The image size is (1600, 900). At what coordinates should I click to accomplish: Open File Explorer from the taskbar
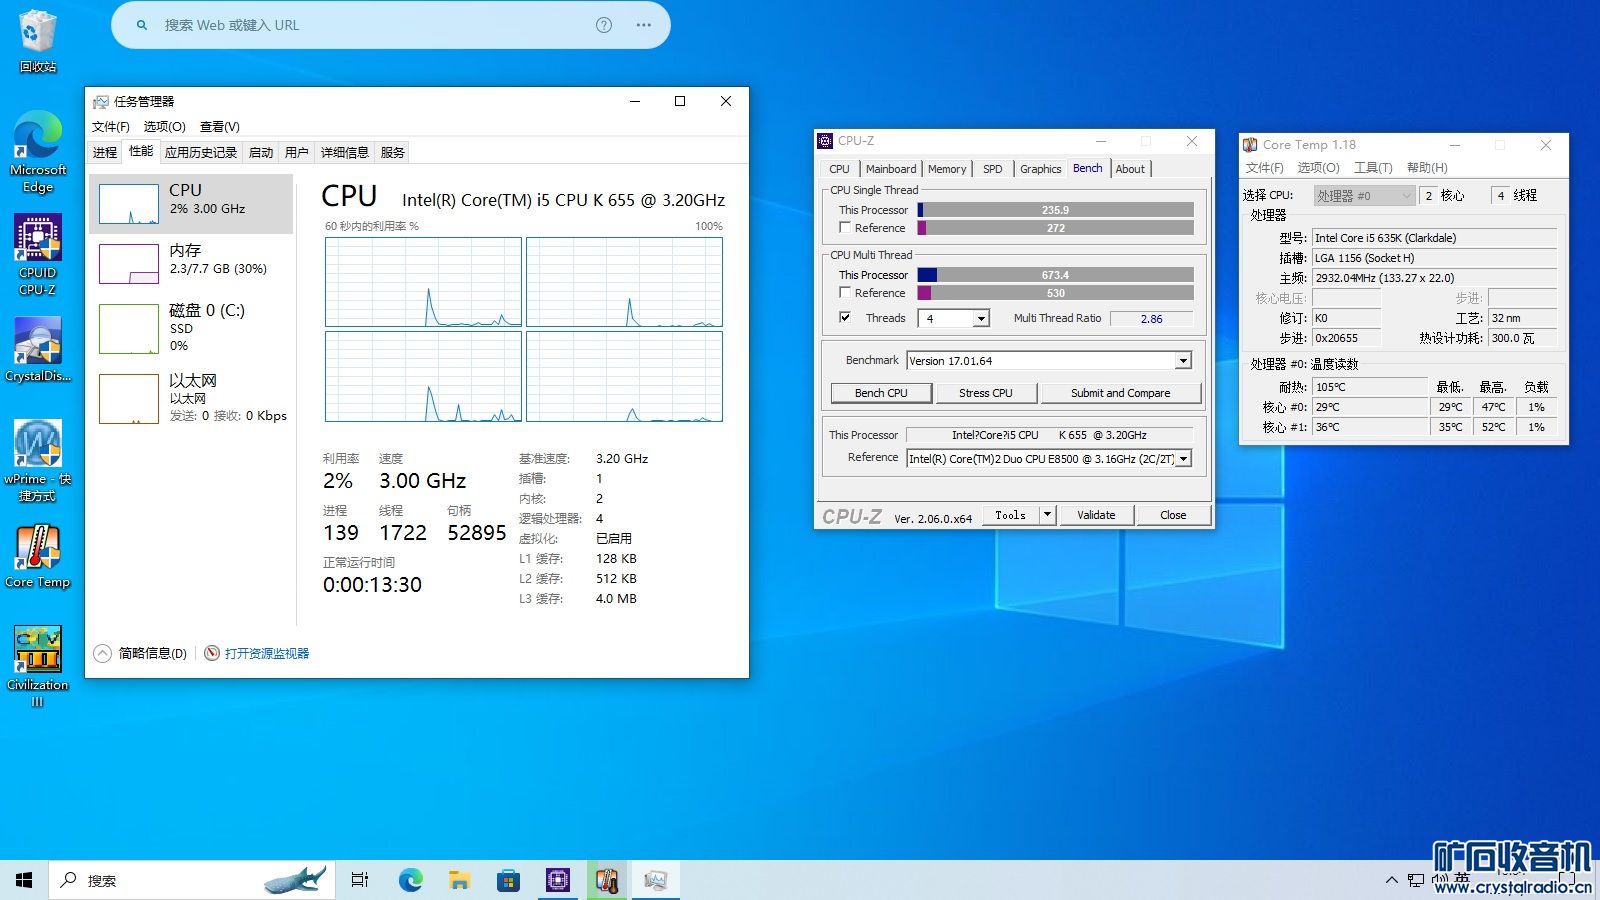click(459, 880)
